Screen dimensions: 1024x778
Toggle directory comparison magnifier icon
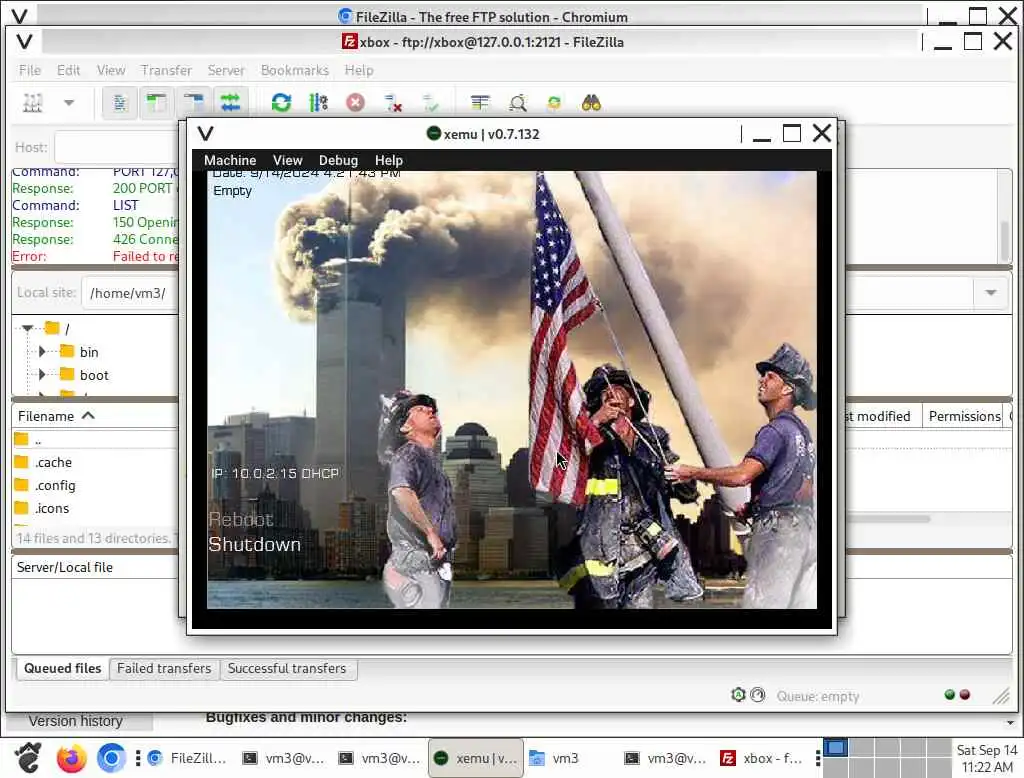pos(517,103)
